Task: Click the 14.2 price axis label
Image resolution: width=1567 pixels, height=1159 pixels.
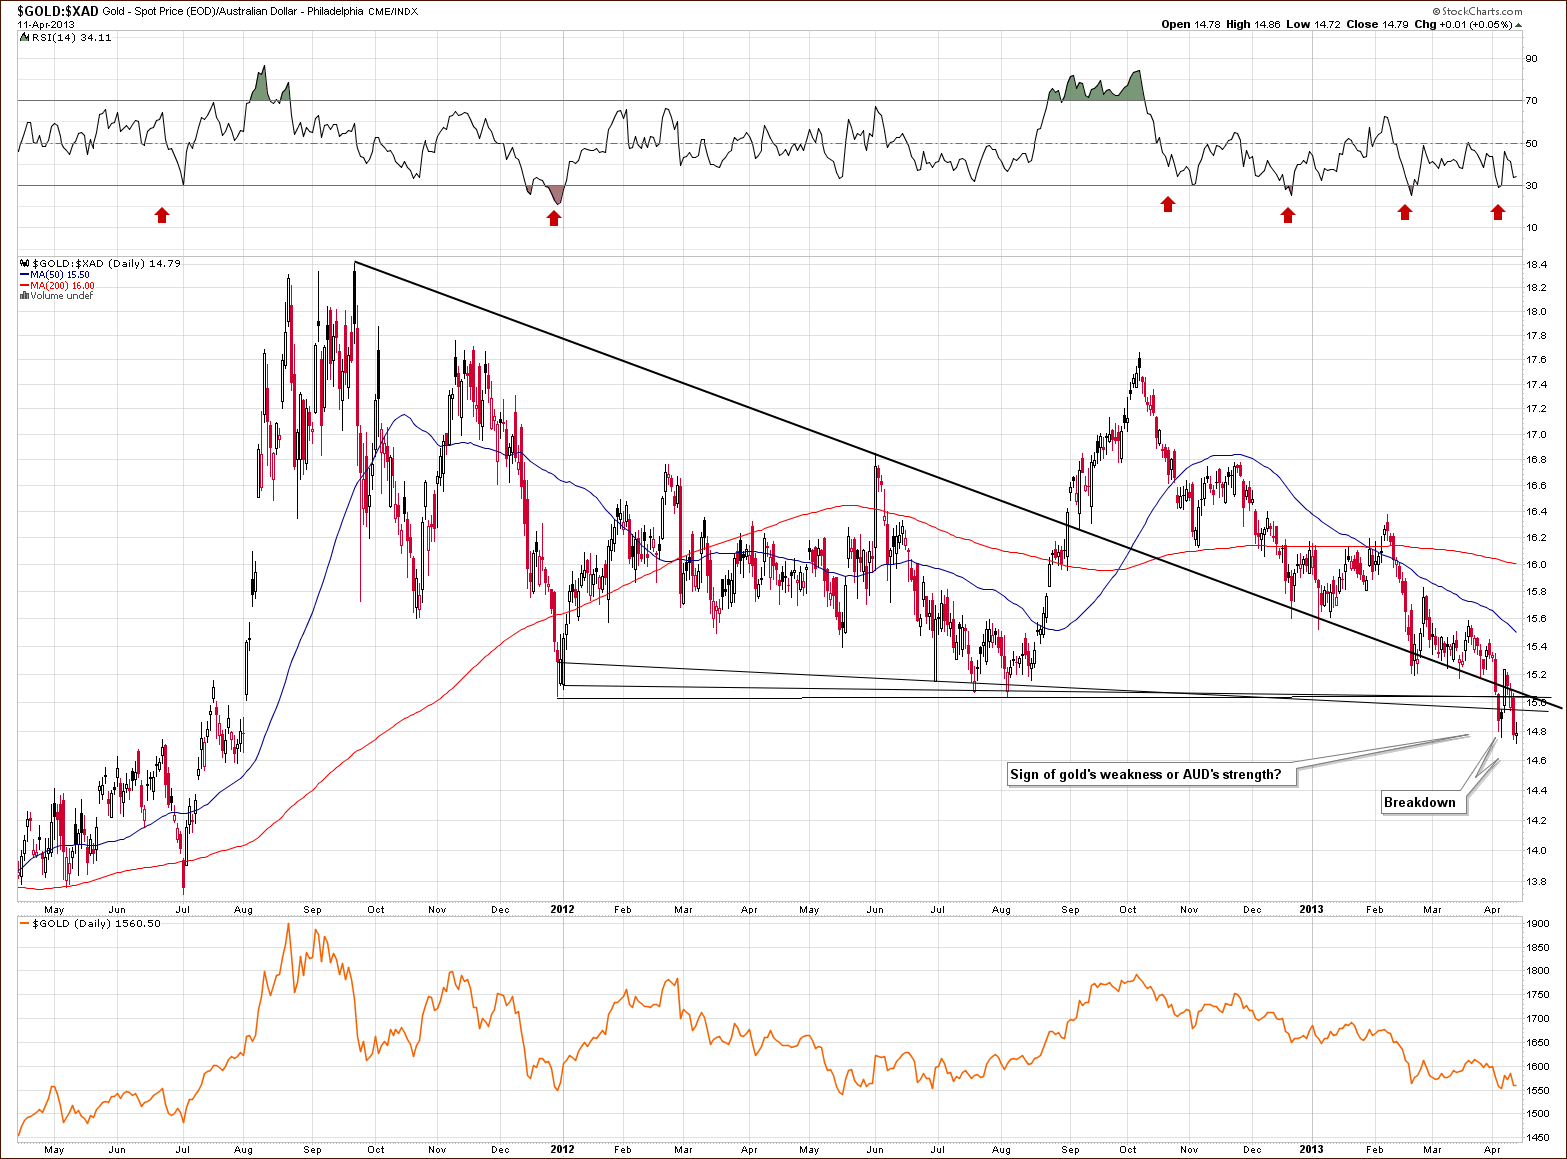Action: pos(1536,821)
